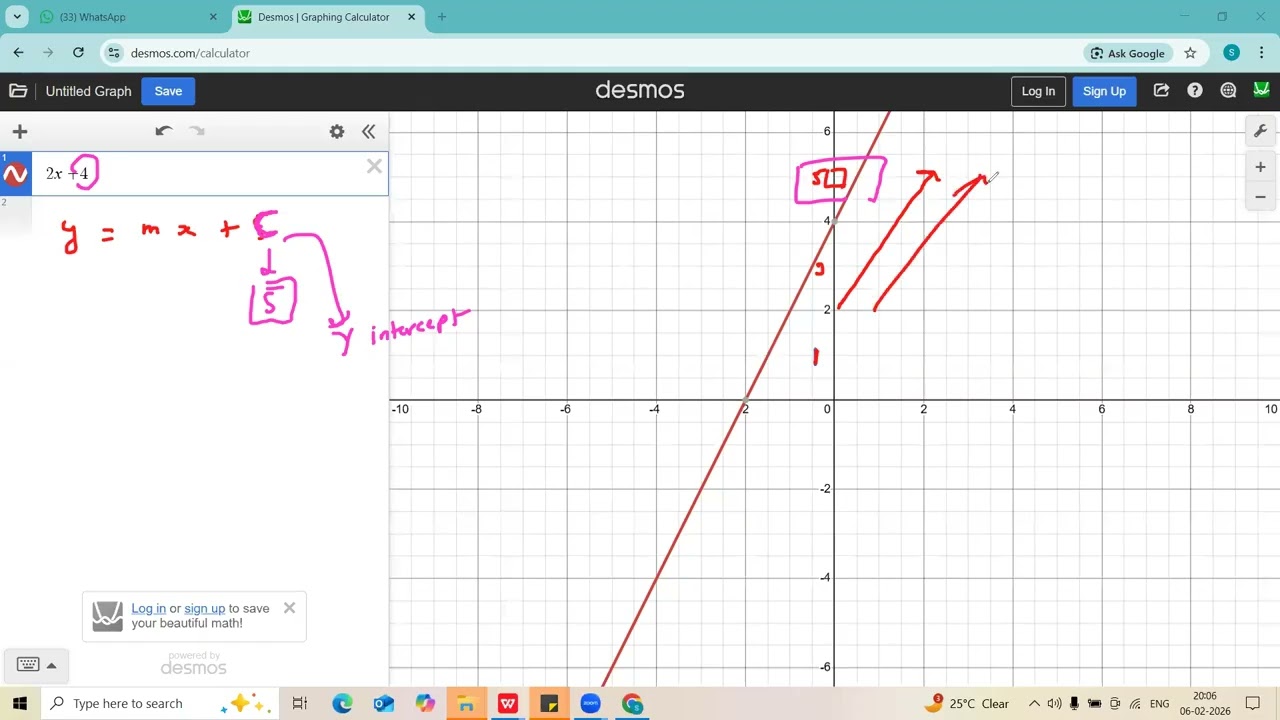Image resolution: width=1280 pixels, height=720 pixels.
Task: Open the Desmos graph settings wrench
Action: click(x=1260, y=131)
